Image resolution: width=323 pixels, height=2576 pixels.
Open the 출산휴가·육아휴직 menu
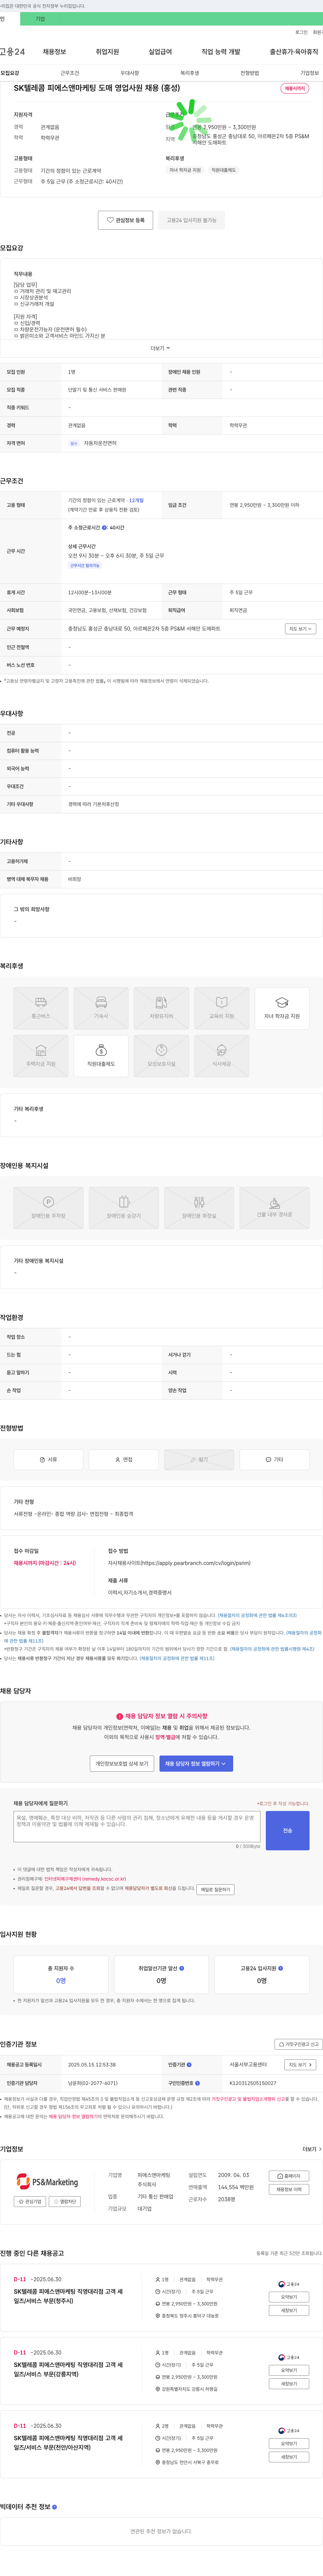tap(294, 52)
